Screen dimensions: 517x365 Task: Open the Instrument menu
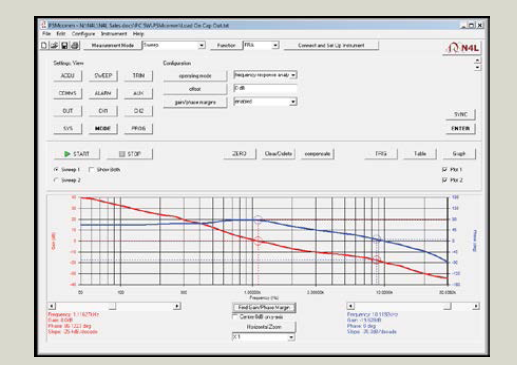pos(114,34)
